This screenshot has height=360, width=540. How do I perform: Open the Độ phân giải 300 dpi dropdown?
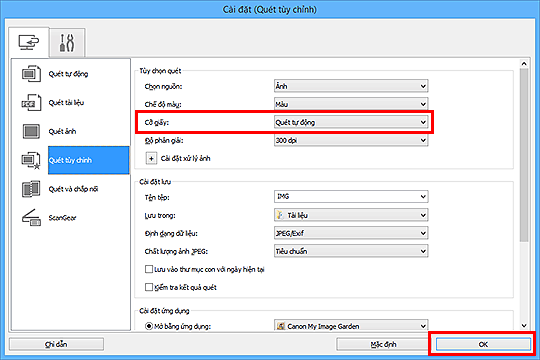(351, 140)
